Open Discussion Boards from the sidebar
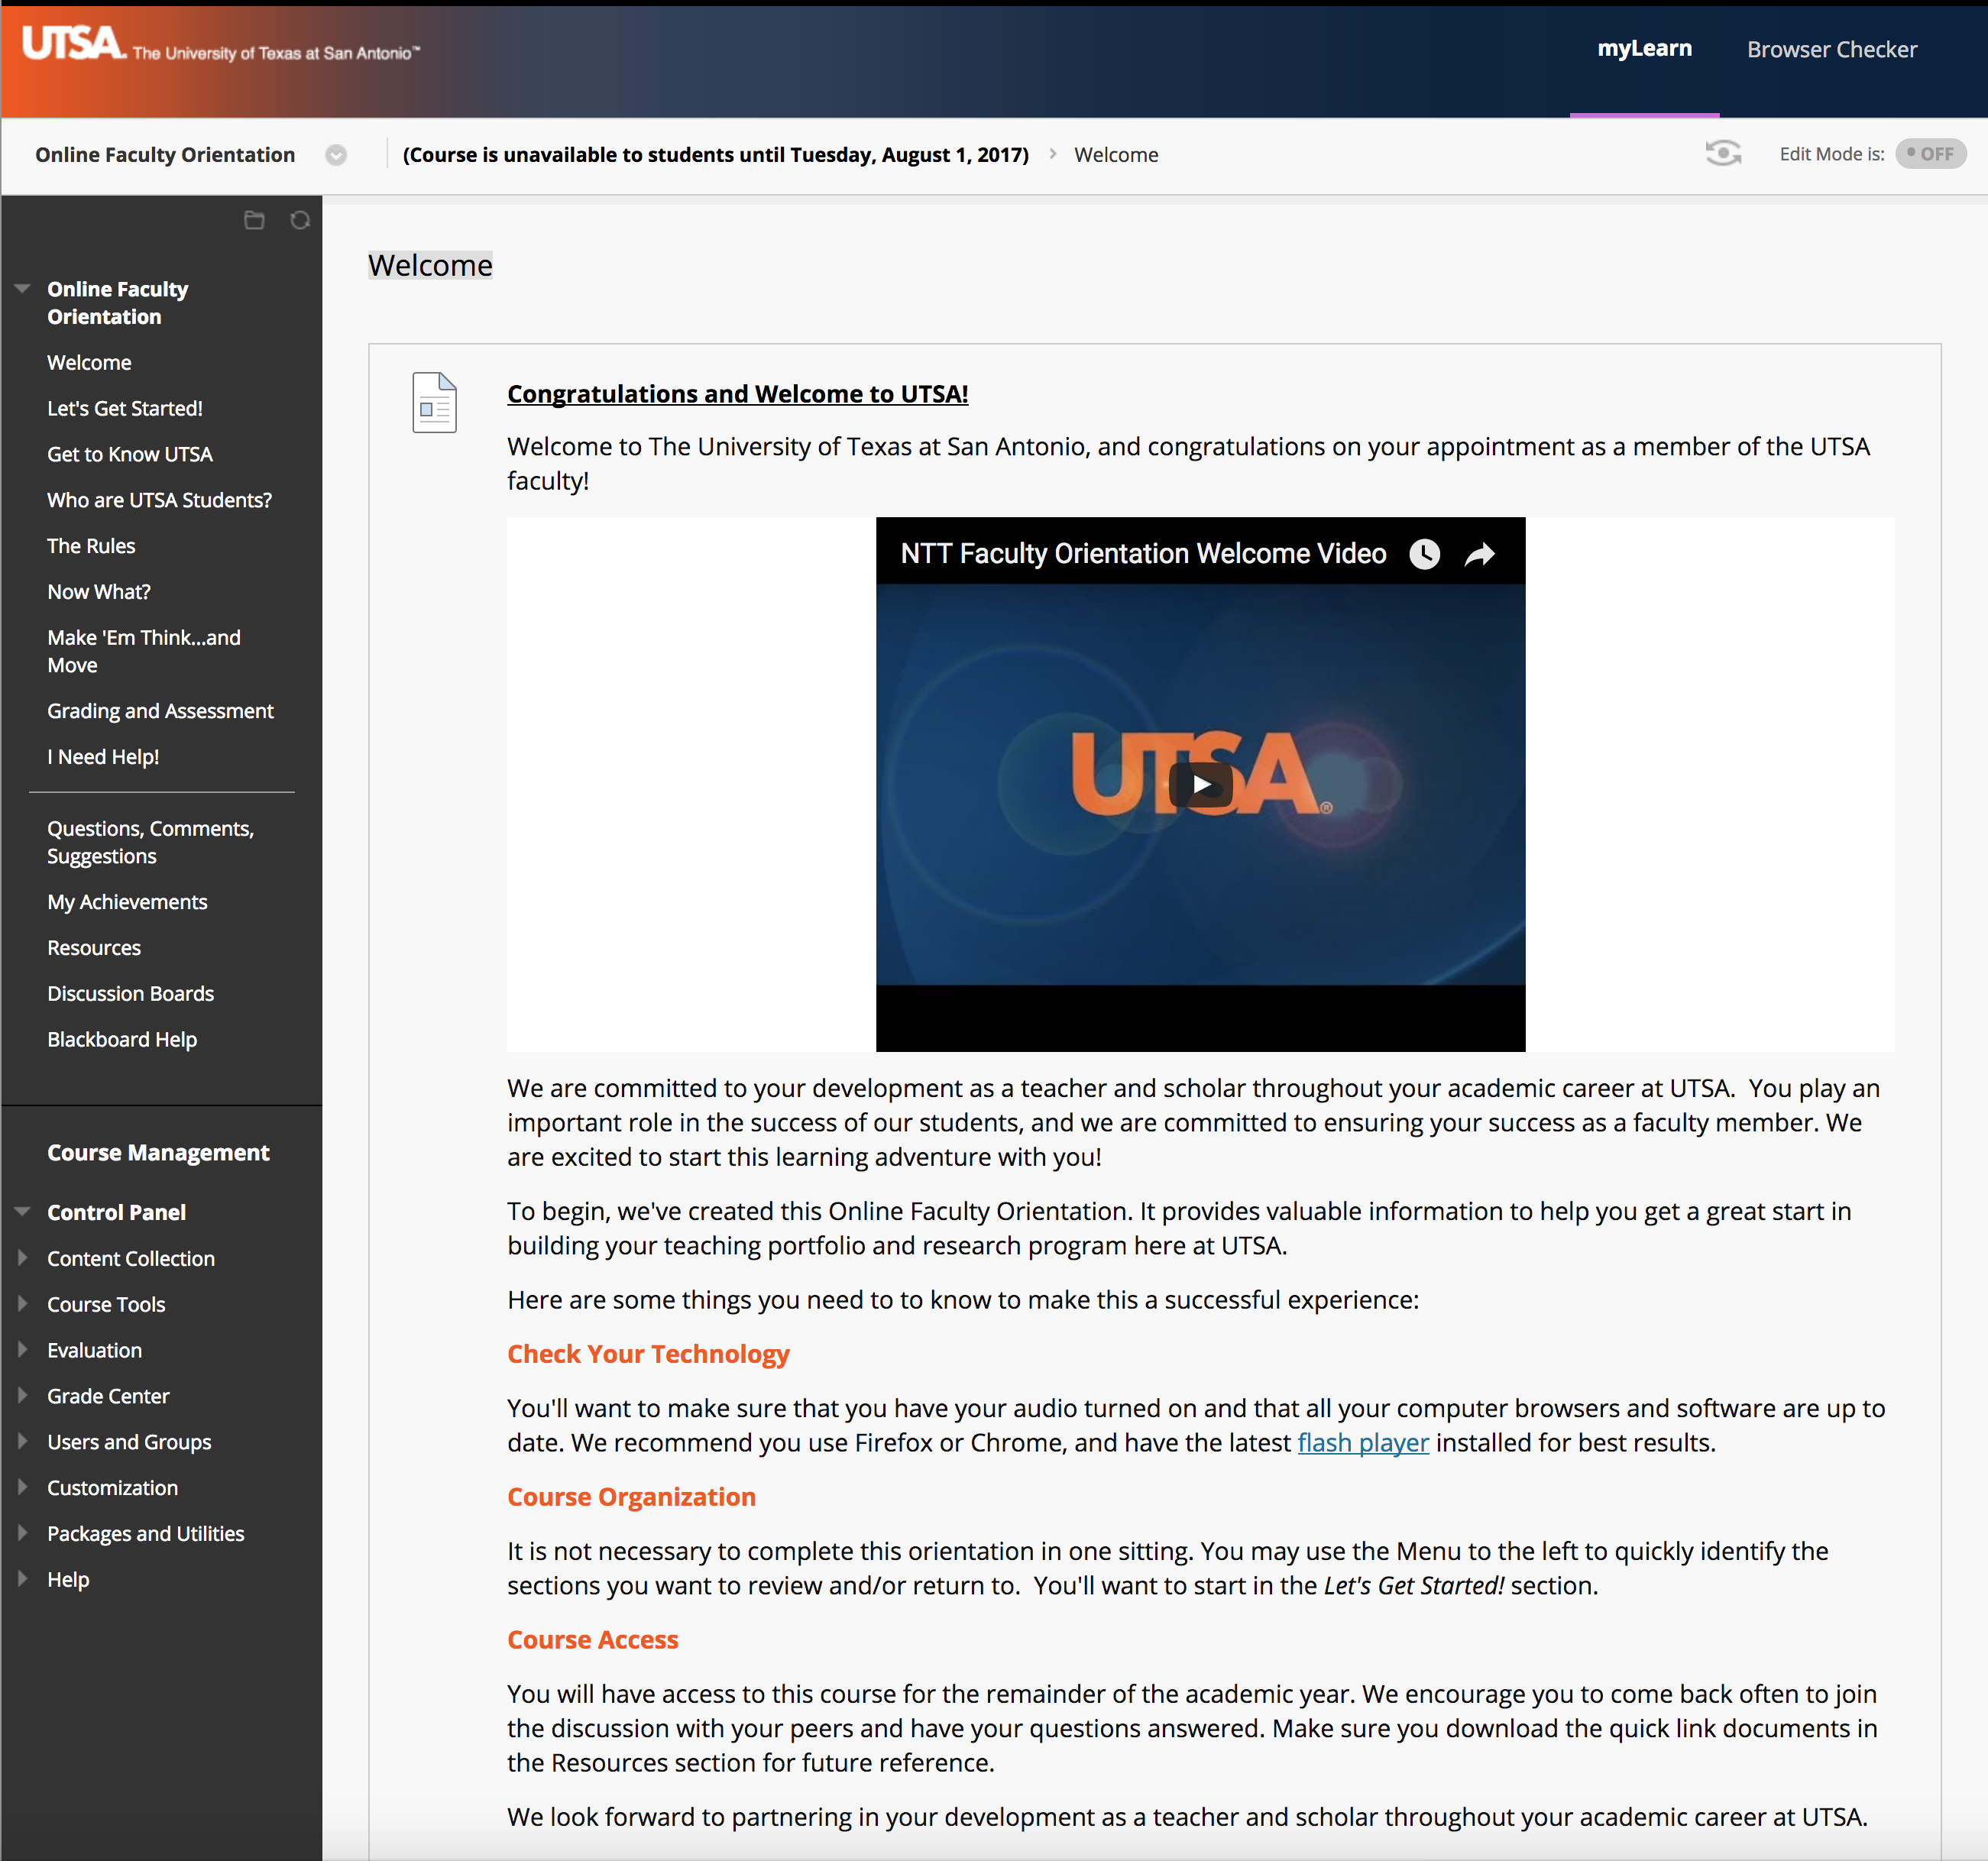Image resolution: width=1988 pixels, height=1861 pixels. [x=130, y=993]
